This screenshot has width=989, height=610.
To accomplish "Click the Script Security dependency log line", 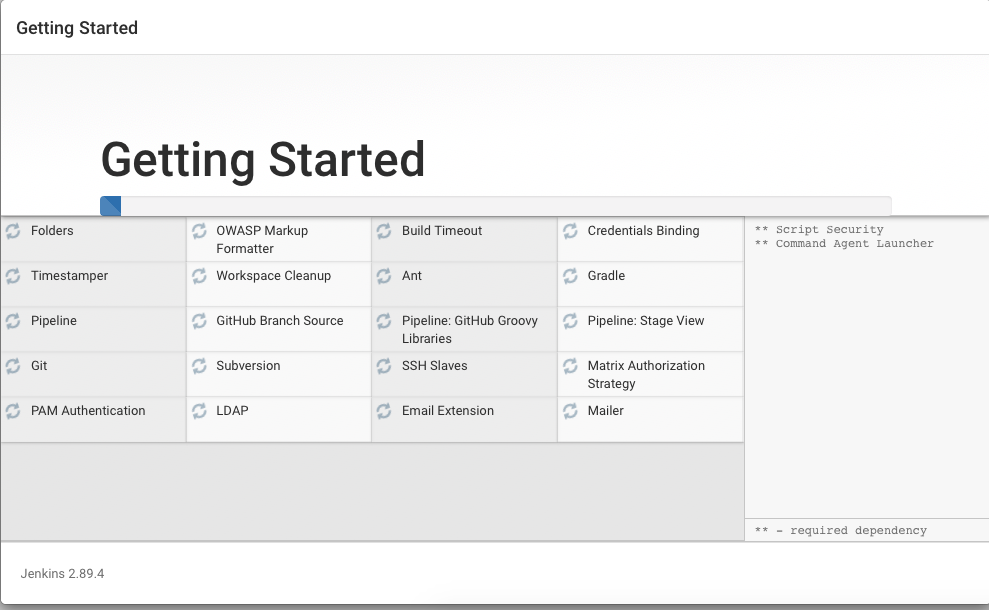I will 819,230.
